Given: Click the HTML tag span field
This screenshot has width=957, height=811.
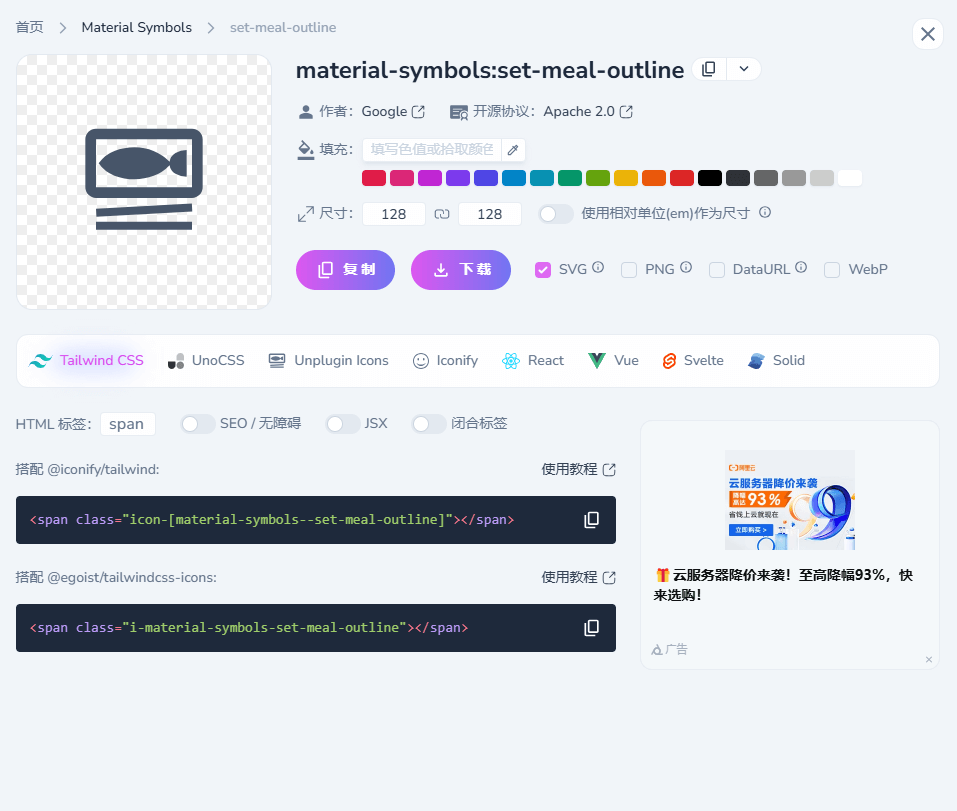Looking at the screenshot, I should [128, 424].
